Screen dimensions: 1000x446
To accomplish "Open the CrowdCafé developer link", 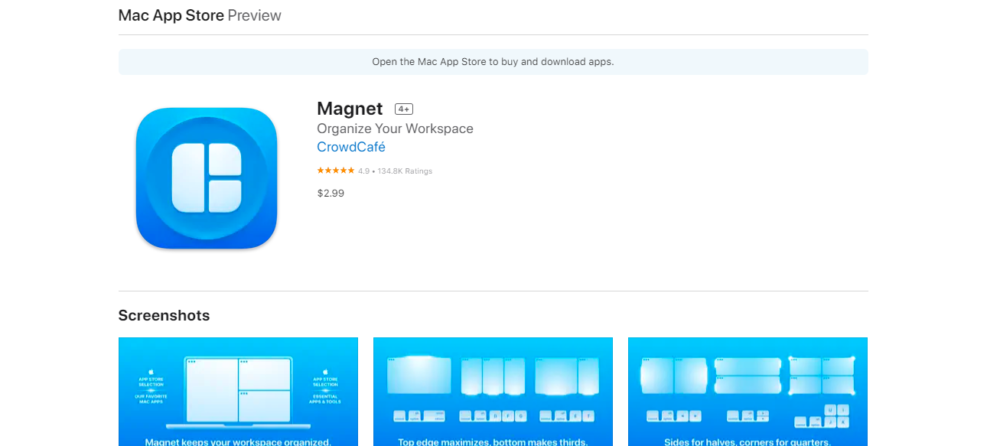I will tap(351, 147).
